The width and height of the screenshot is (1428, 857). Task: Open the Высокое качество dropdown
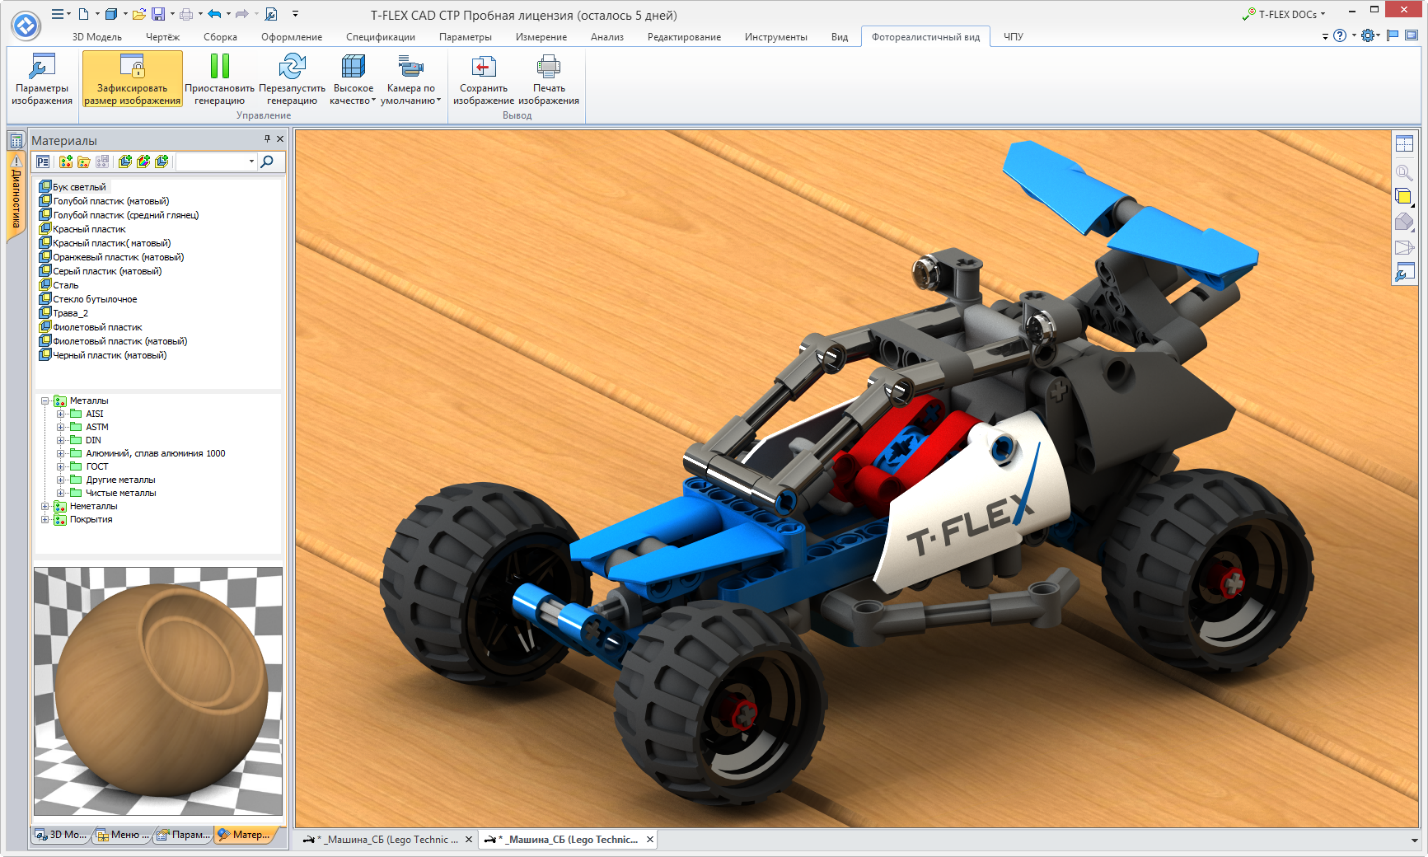353,79
